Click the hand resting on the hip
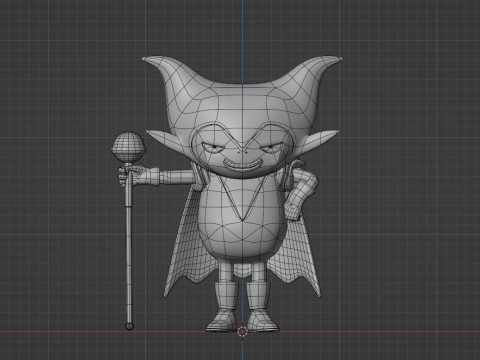 pyautogui.click(x=293, y=212)
